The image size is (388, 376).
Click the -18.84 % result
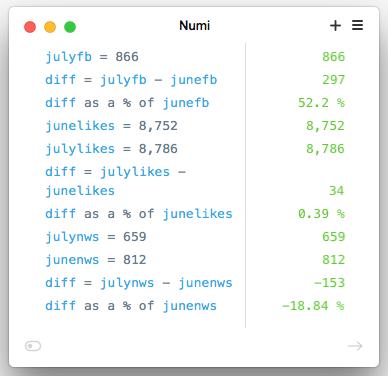(313, 306)
